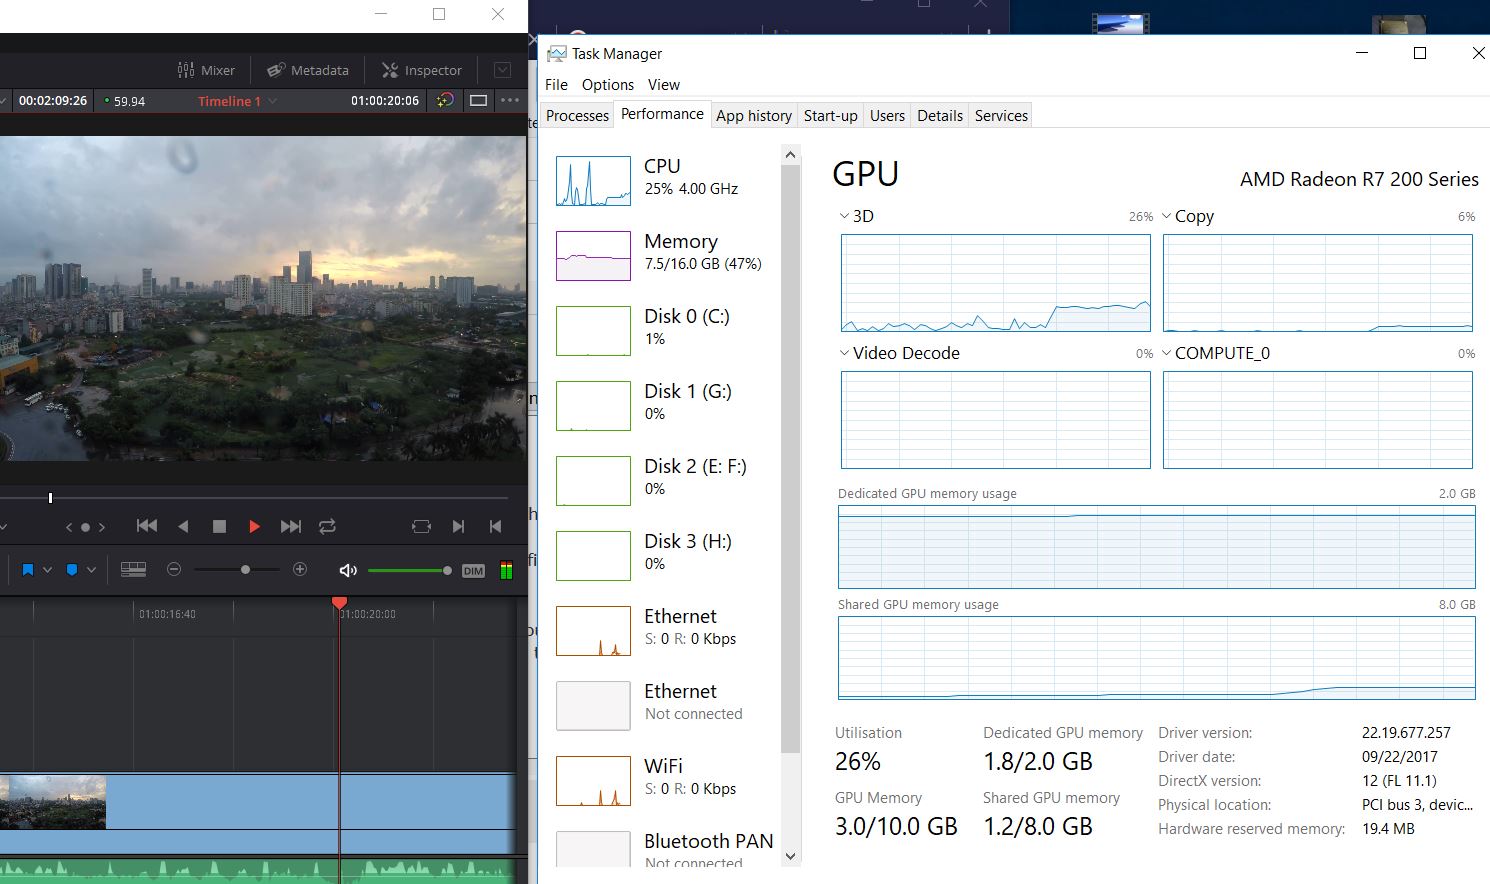Click the timeline timecode 01:00:20:06
Screen dimensions: 1490x884
385,101
